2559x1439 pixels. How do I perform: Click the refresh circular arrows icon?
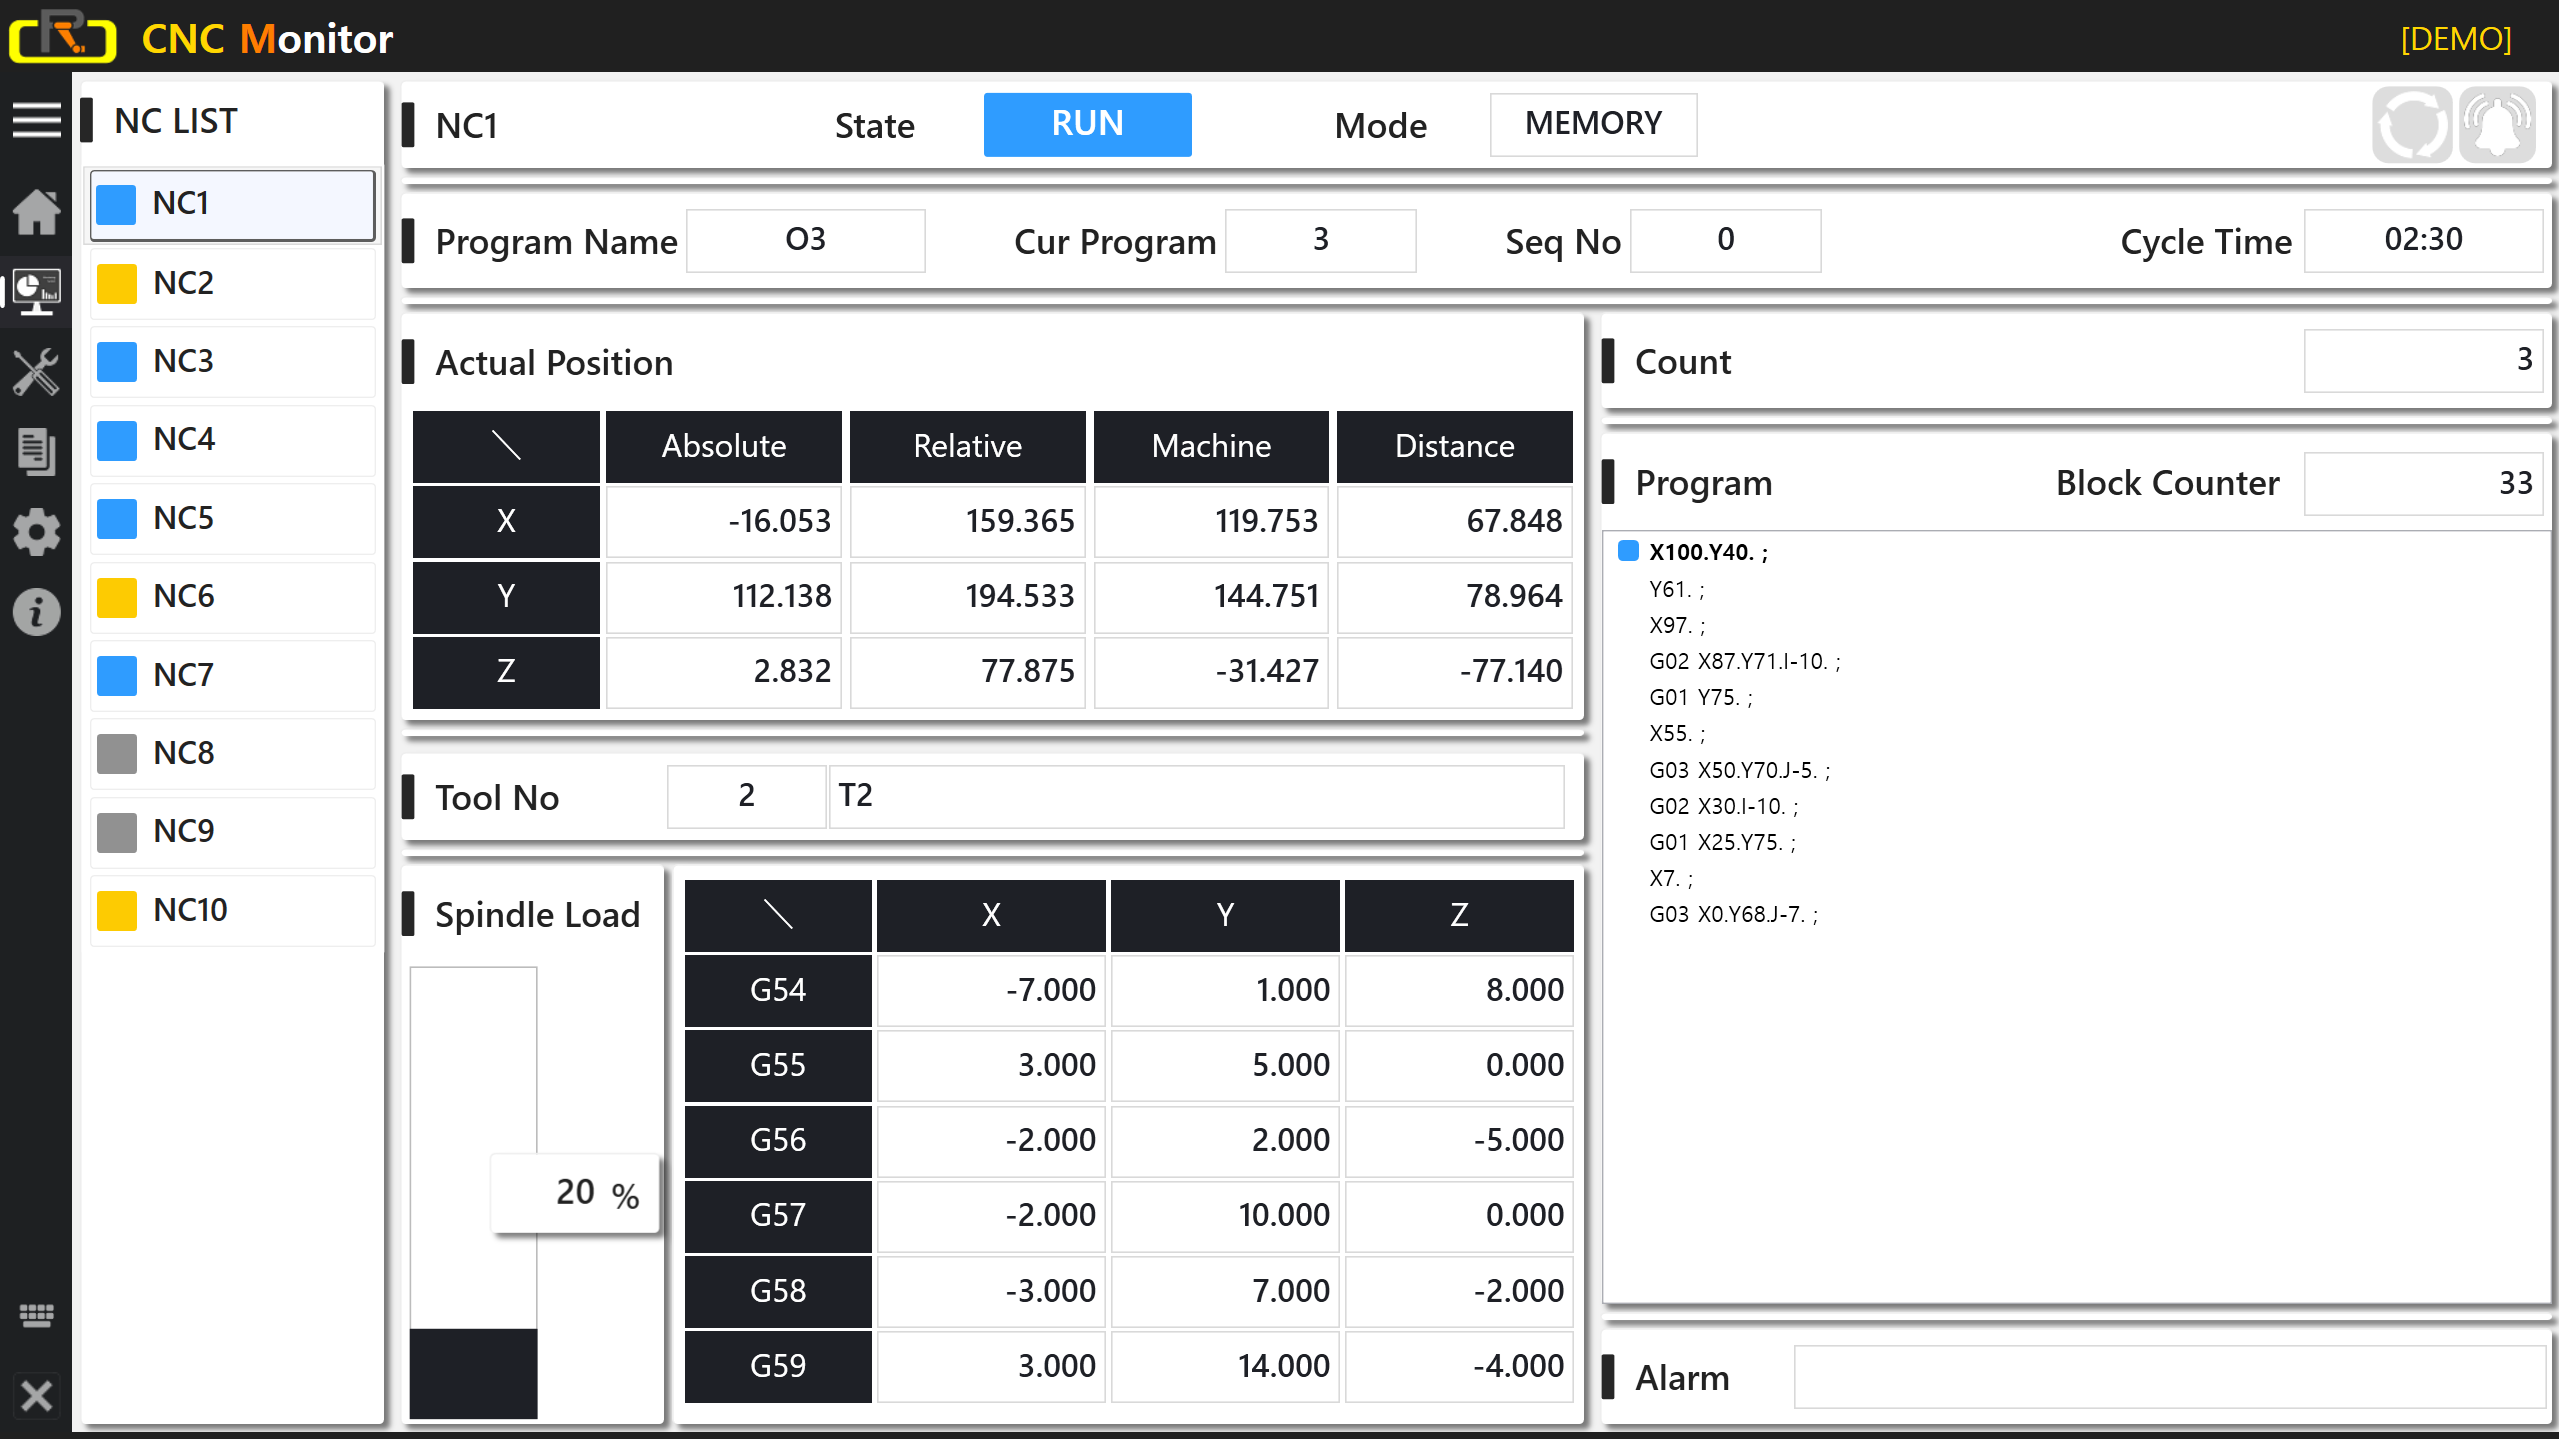2412,125
